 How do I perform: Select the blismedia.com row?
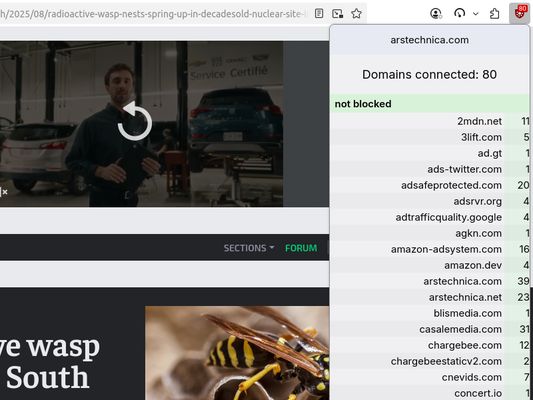pos(429,313)
